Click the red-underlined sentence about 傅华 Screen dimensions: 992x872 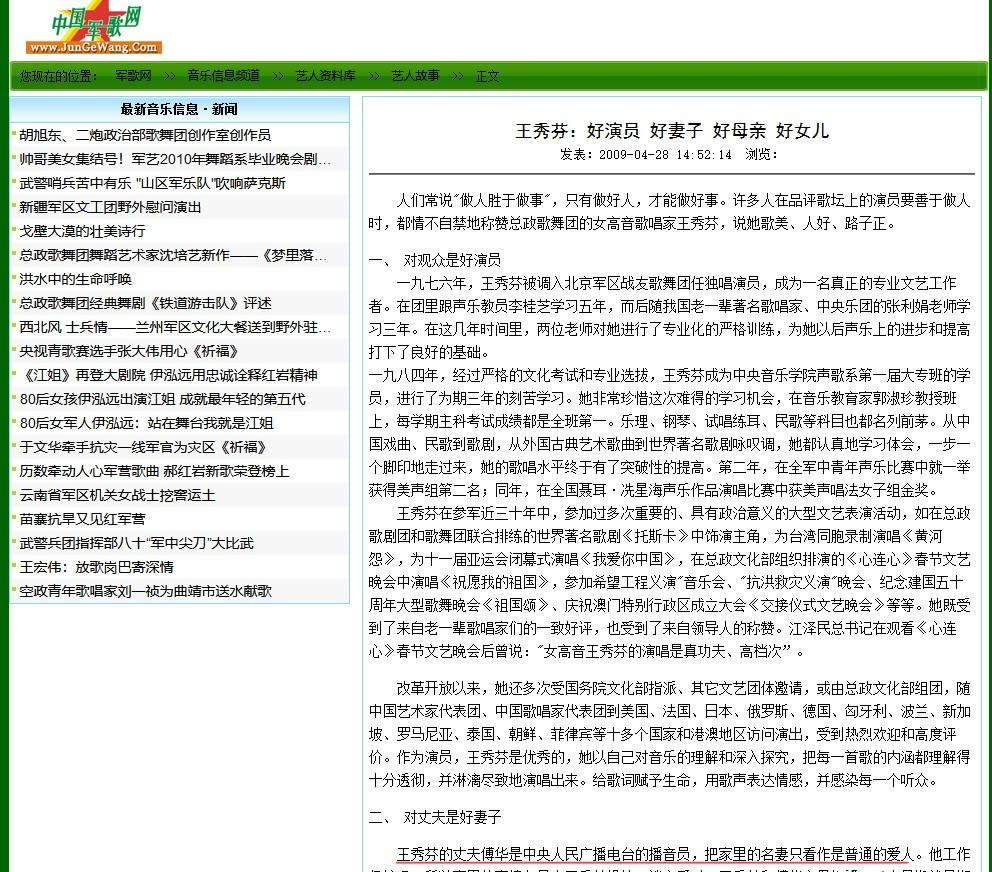pos(655,854)
